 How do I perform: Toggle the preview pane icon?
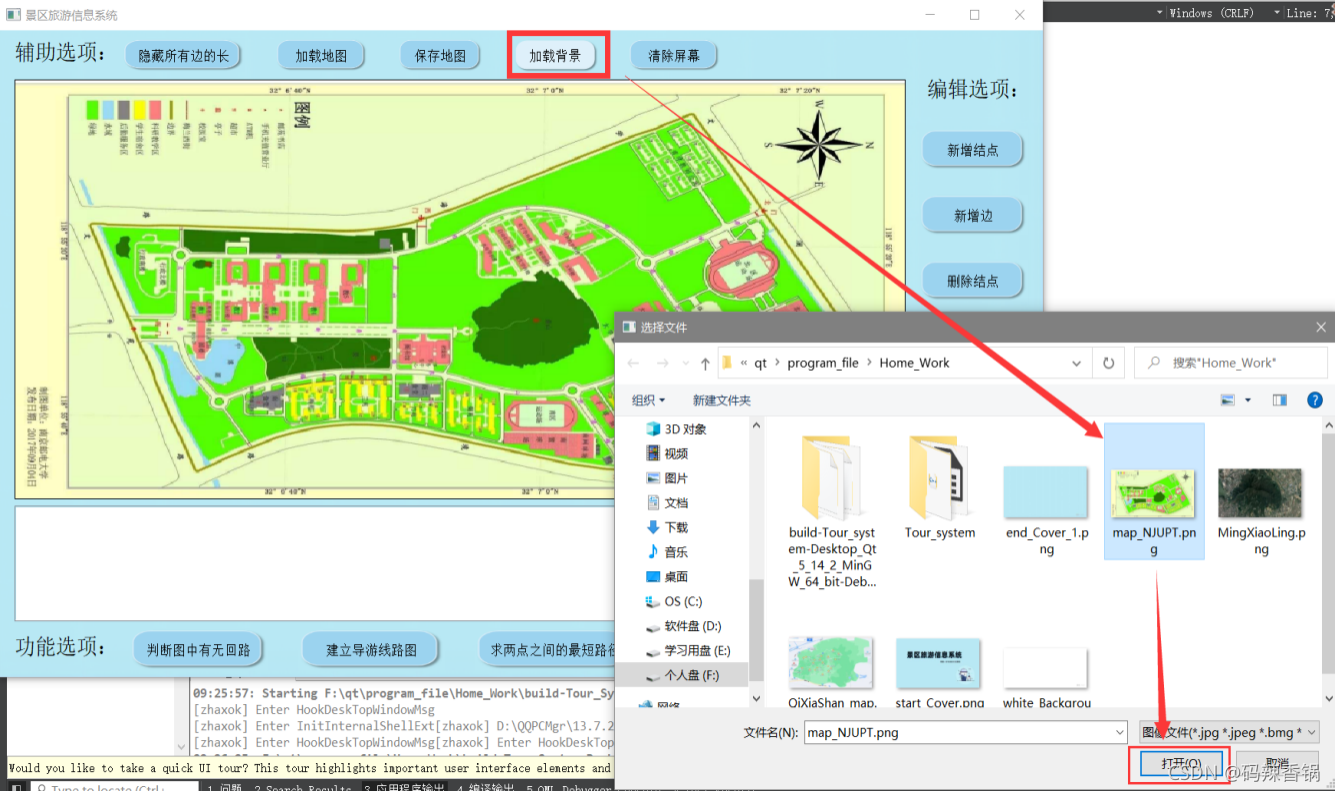[1280, 400]
